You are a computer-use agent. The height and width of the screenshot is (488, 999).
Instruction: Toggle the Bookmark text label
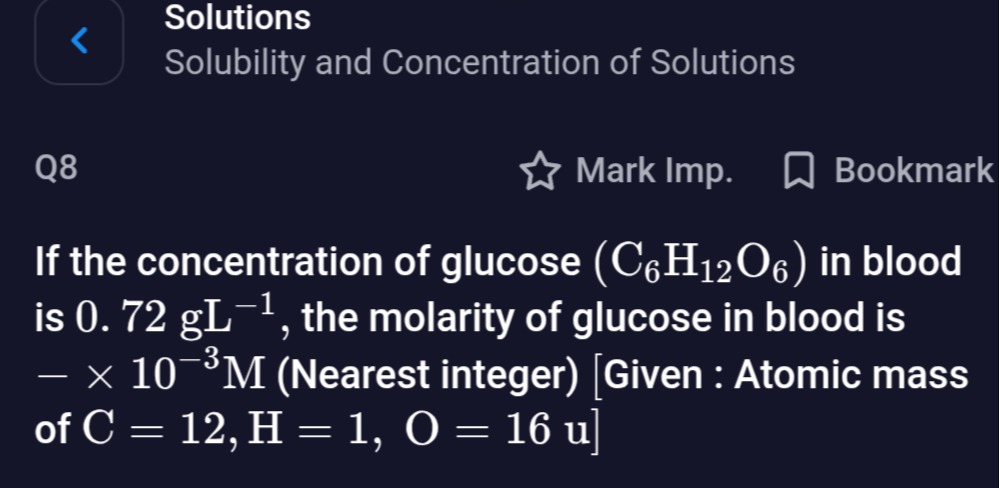[913, 171]
